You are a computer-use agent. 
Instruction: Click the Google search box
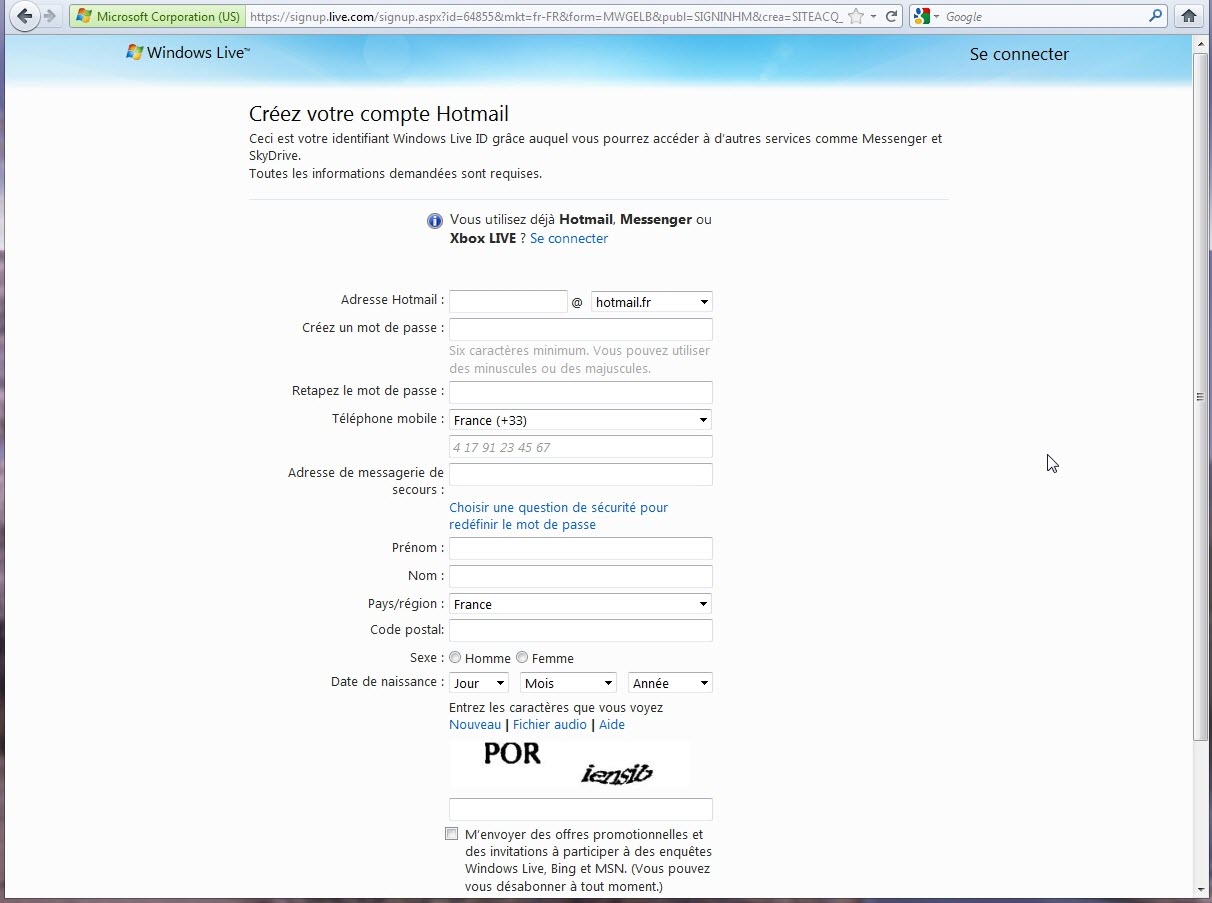1043,17
